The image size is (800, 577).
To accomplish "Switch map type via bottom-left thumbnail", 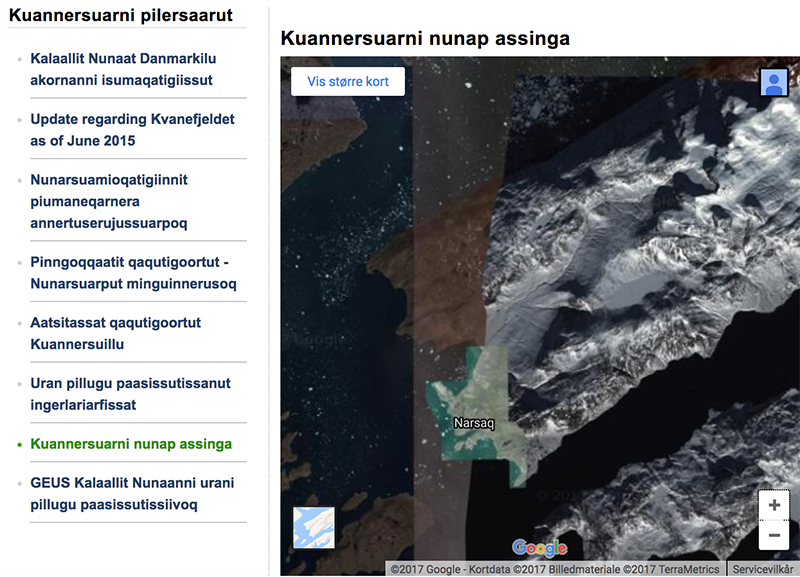I will click(x=313, y=527).
